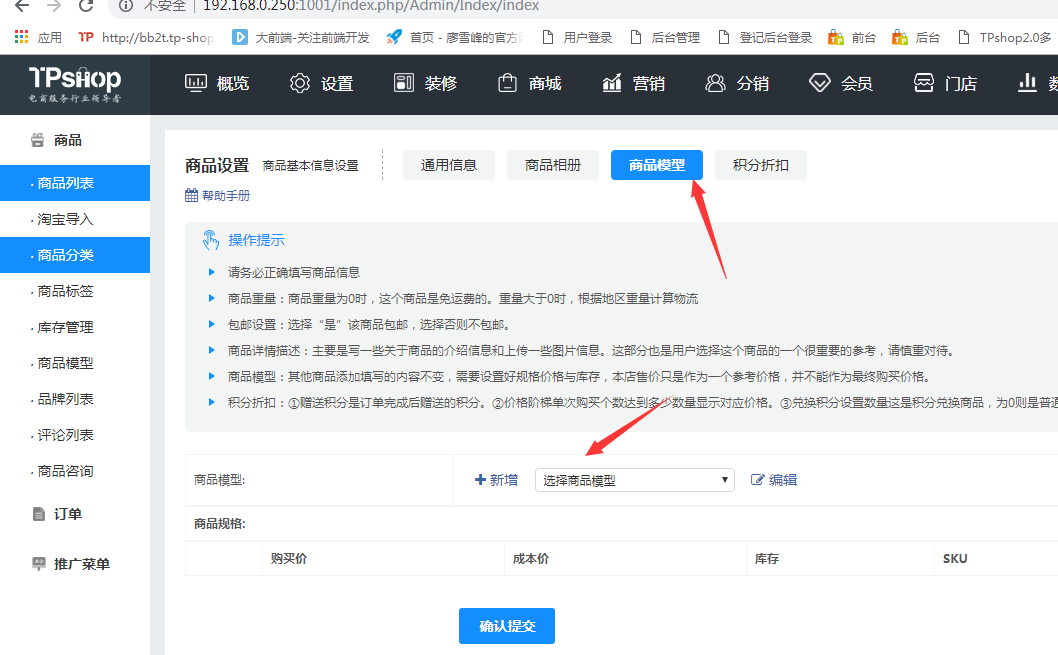Open 商城 using the shopping bag icon
The image size is (1058, 655).
pyautogui.click(x=508, y=83)
